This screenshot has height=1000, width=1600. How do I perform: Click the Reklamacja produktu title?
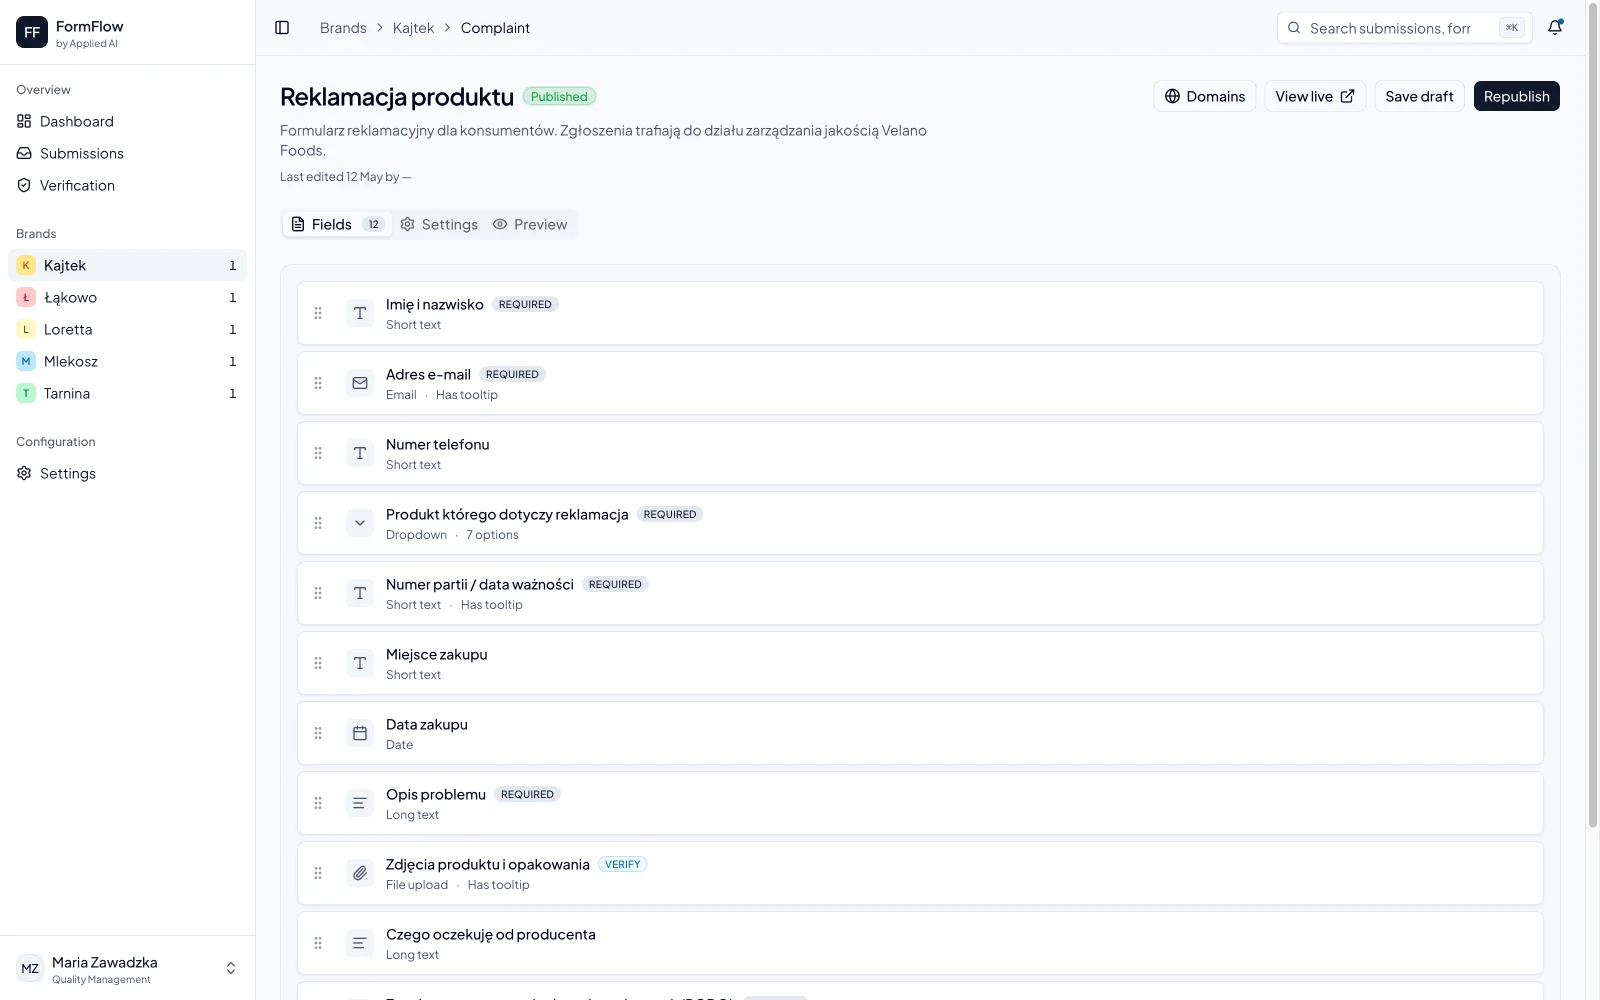click(x=397, y=97)
